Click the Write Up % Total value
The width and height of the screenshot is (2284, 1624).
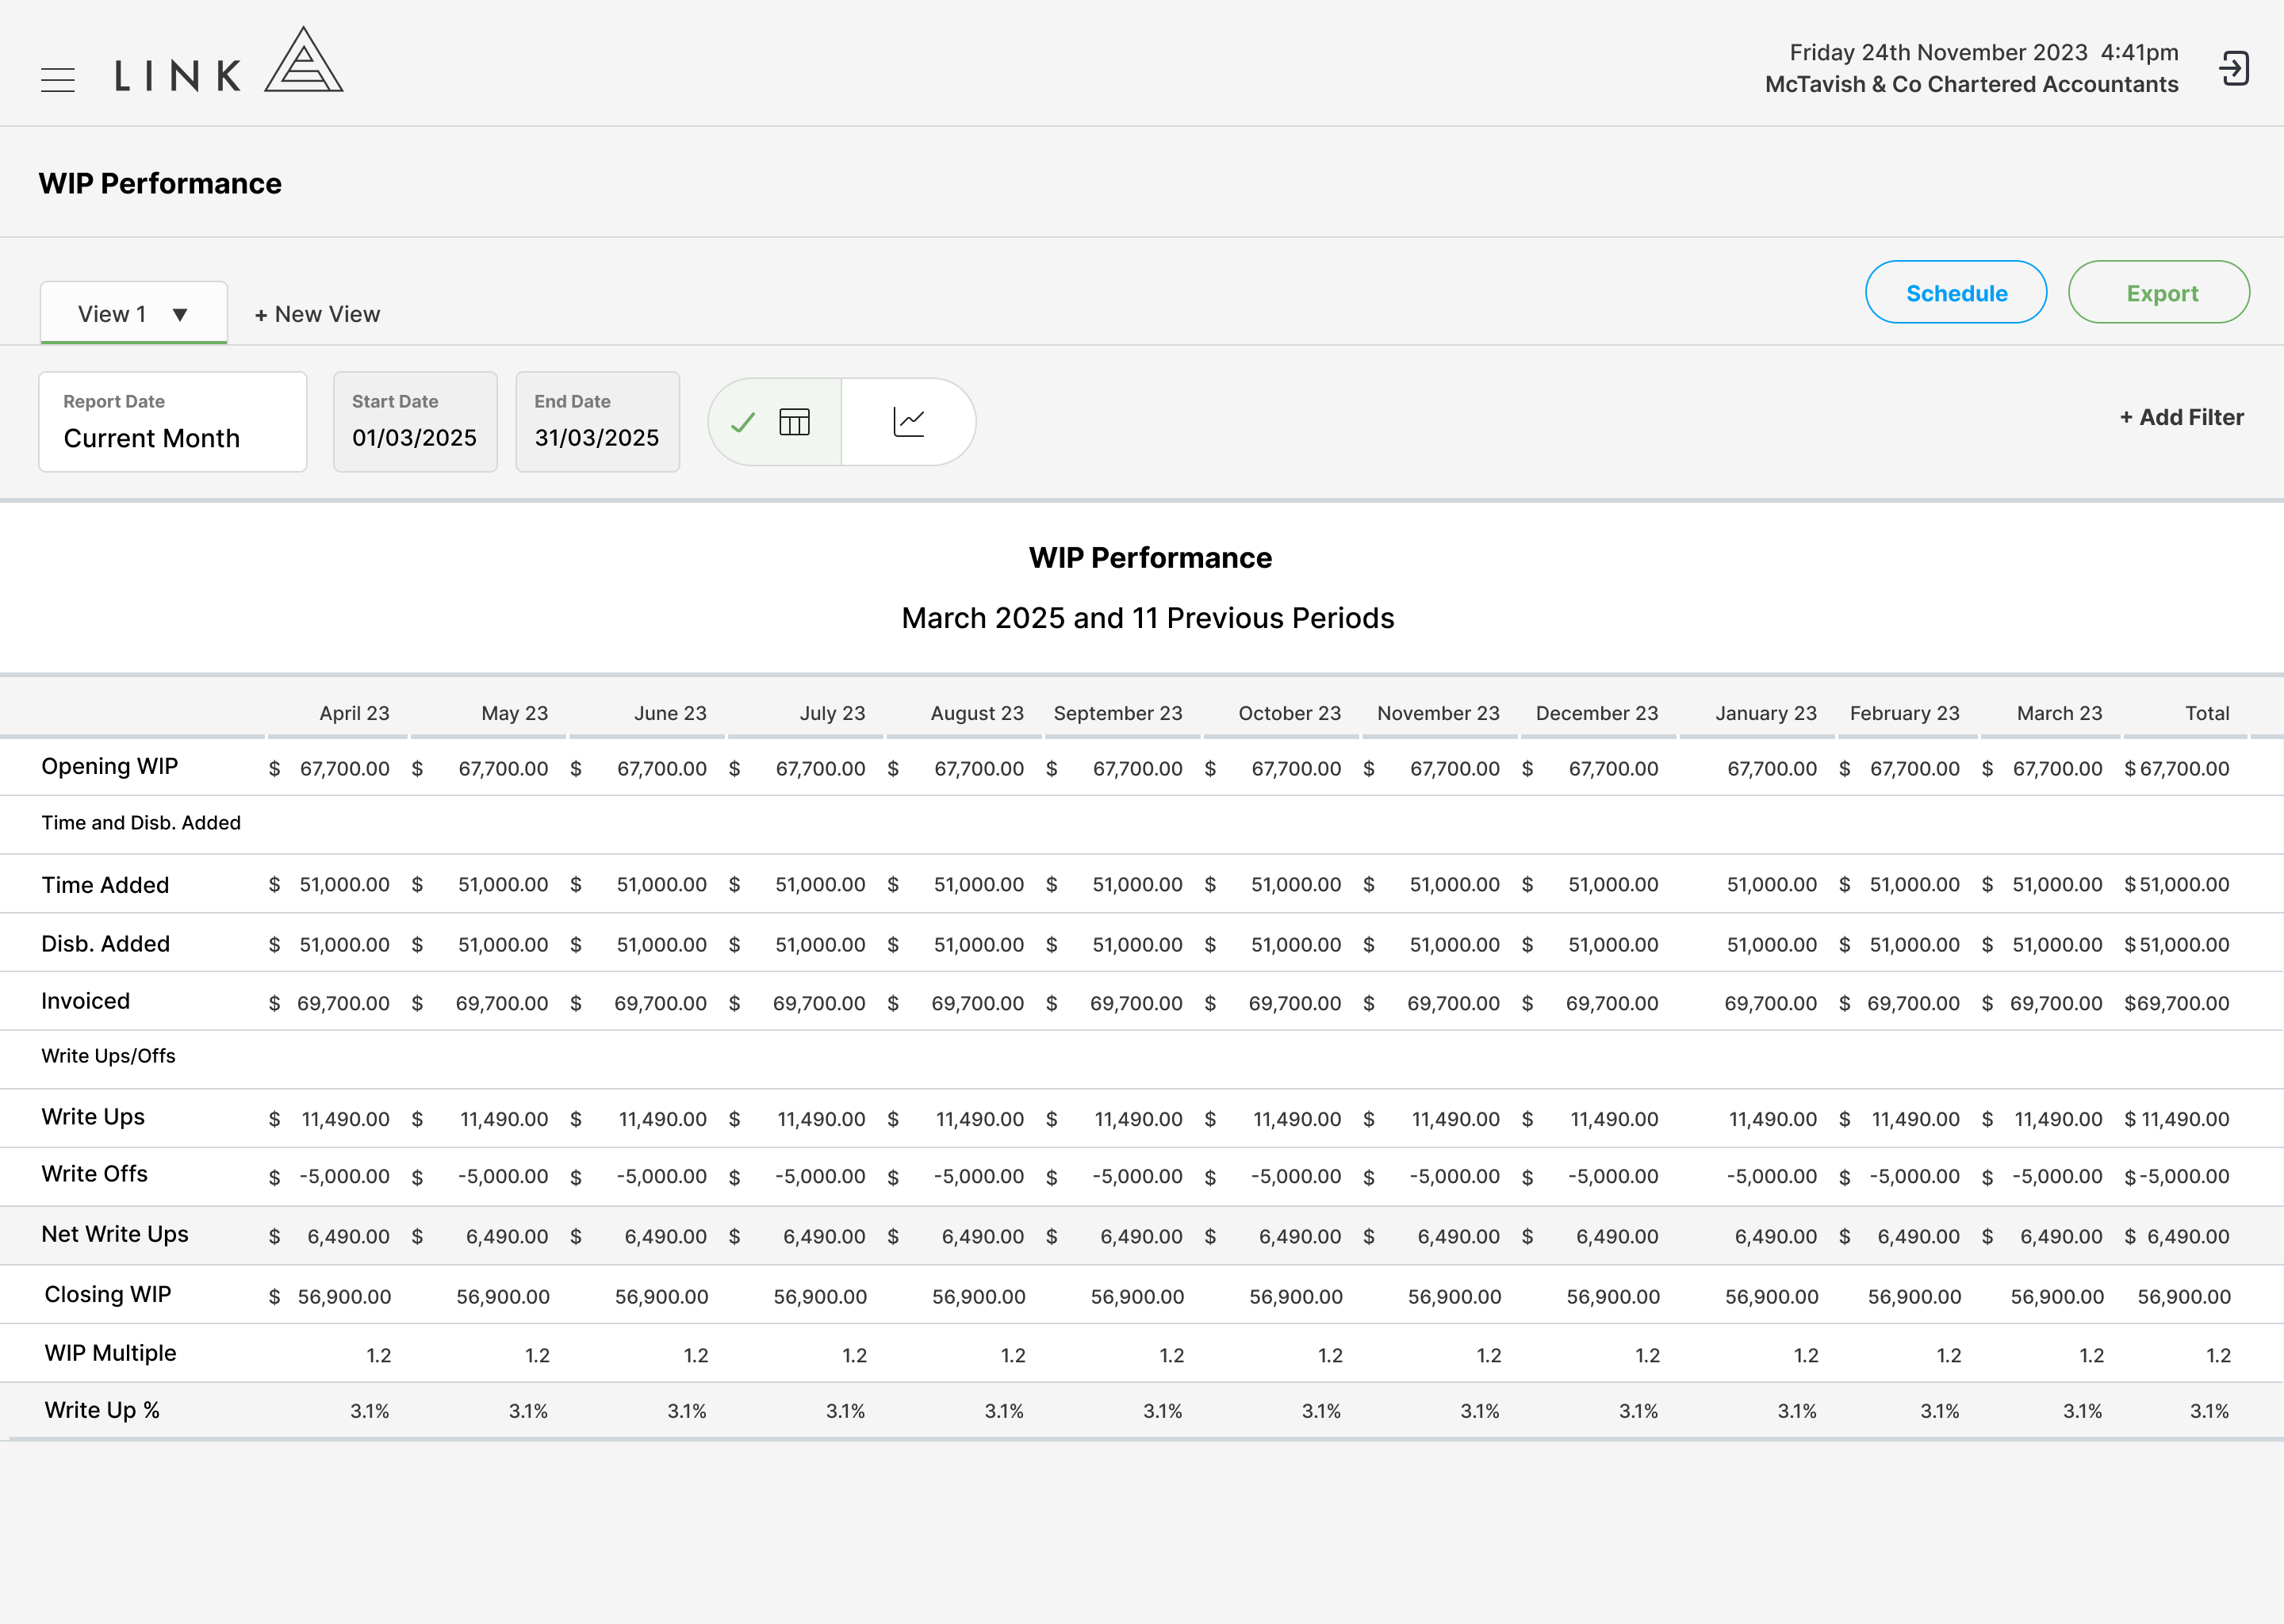point(2210,1412)
